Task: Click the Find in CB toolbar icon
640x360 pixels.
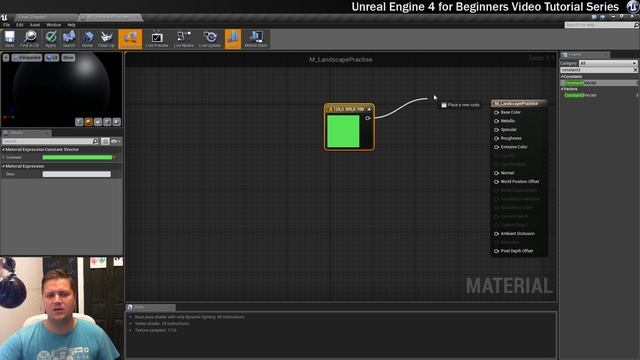Action: pyautogui.click(x=30, y=39)
